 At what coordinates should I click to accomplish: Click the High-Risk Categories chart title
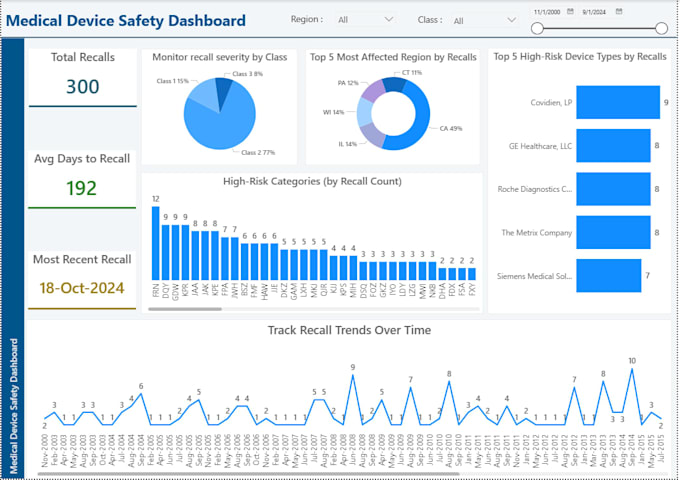coord(312,181)
